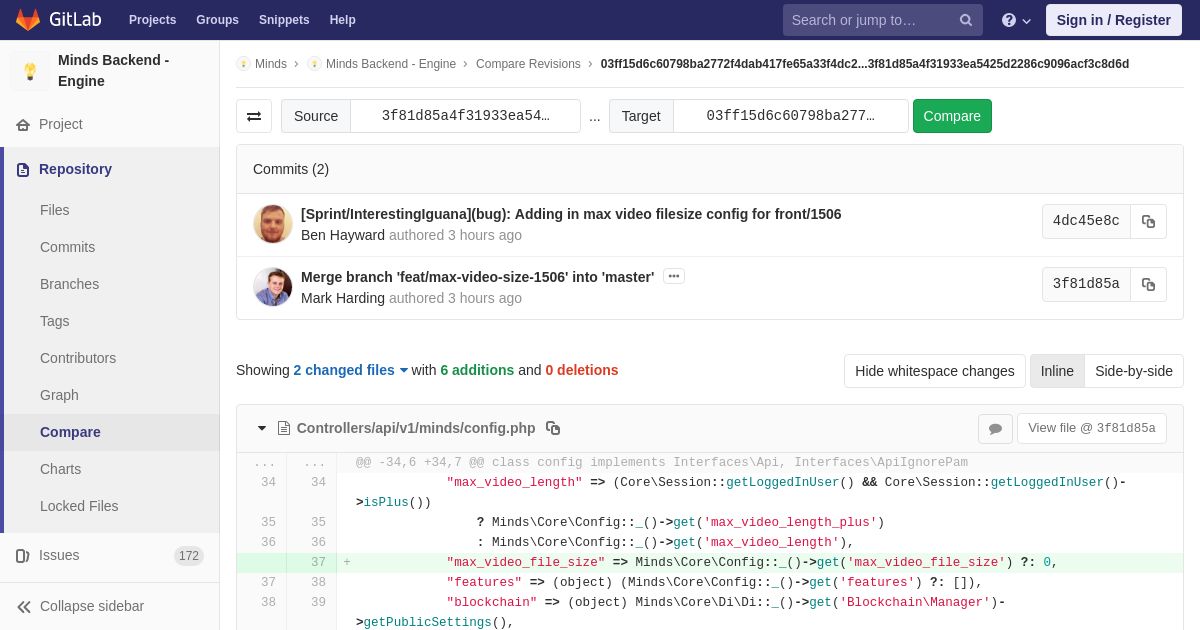Switch diff view to Inline

pos(1057,371)
